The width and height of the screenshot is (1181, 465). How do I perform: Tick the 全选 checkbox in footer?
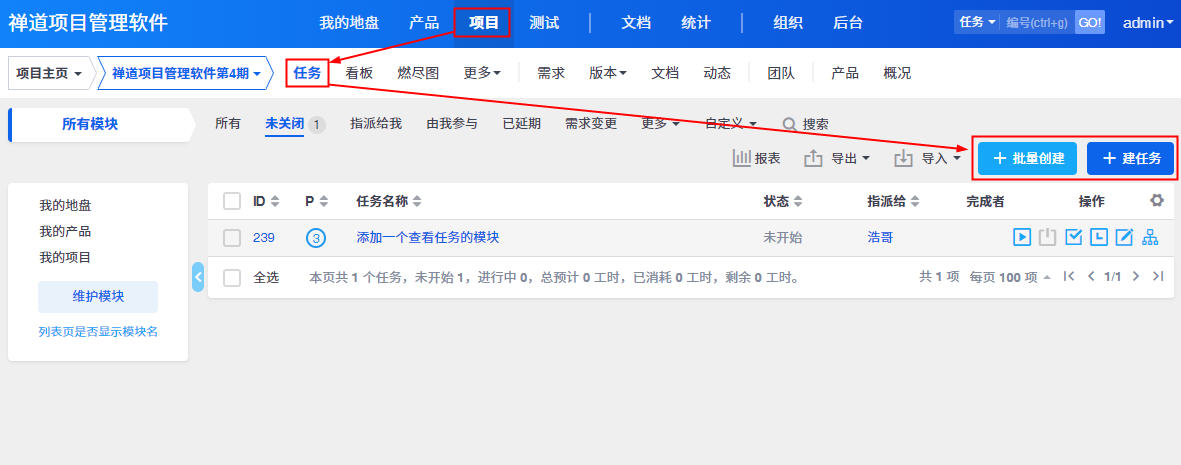232,277
